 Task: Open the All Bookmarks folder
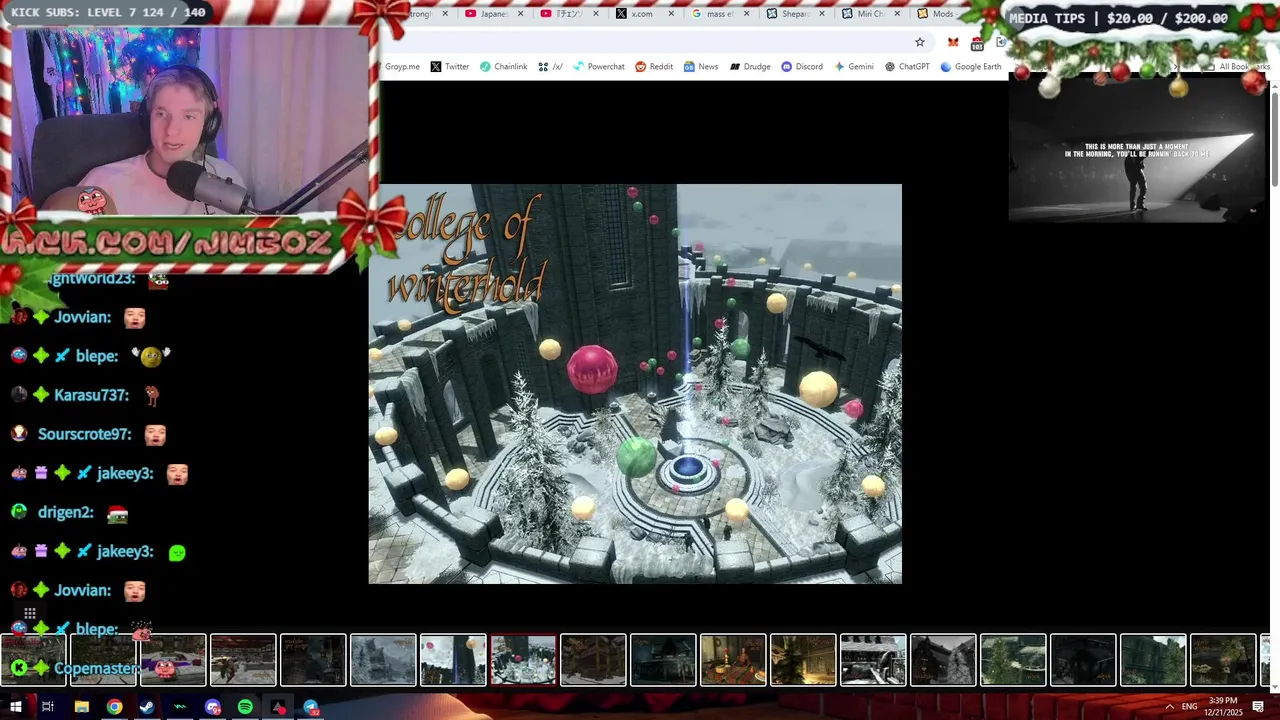point(1238,67)
